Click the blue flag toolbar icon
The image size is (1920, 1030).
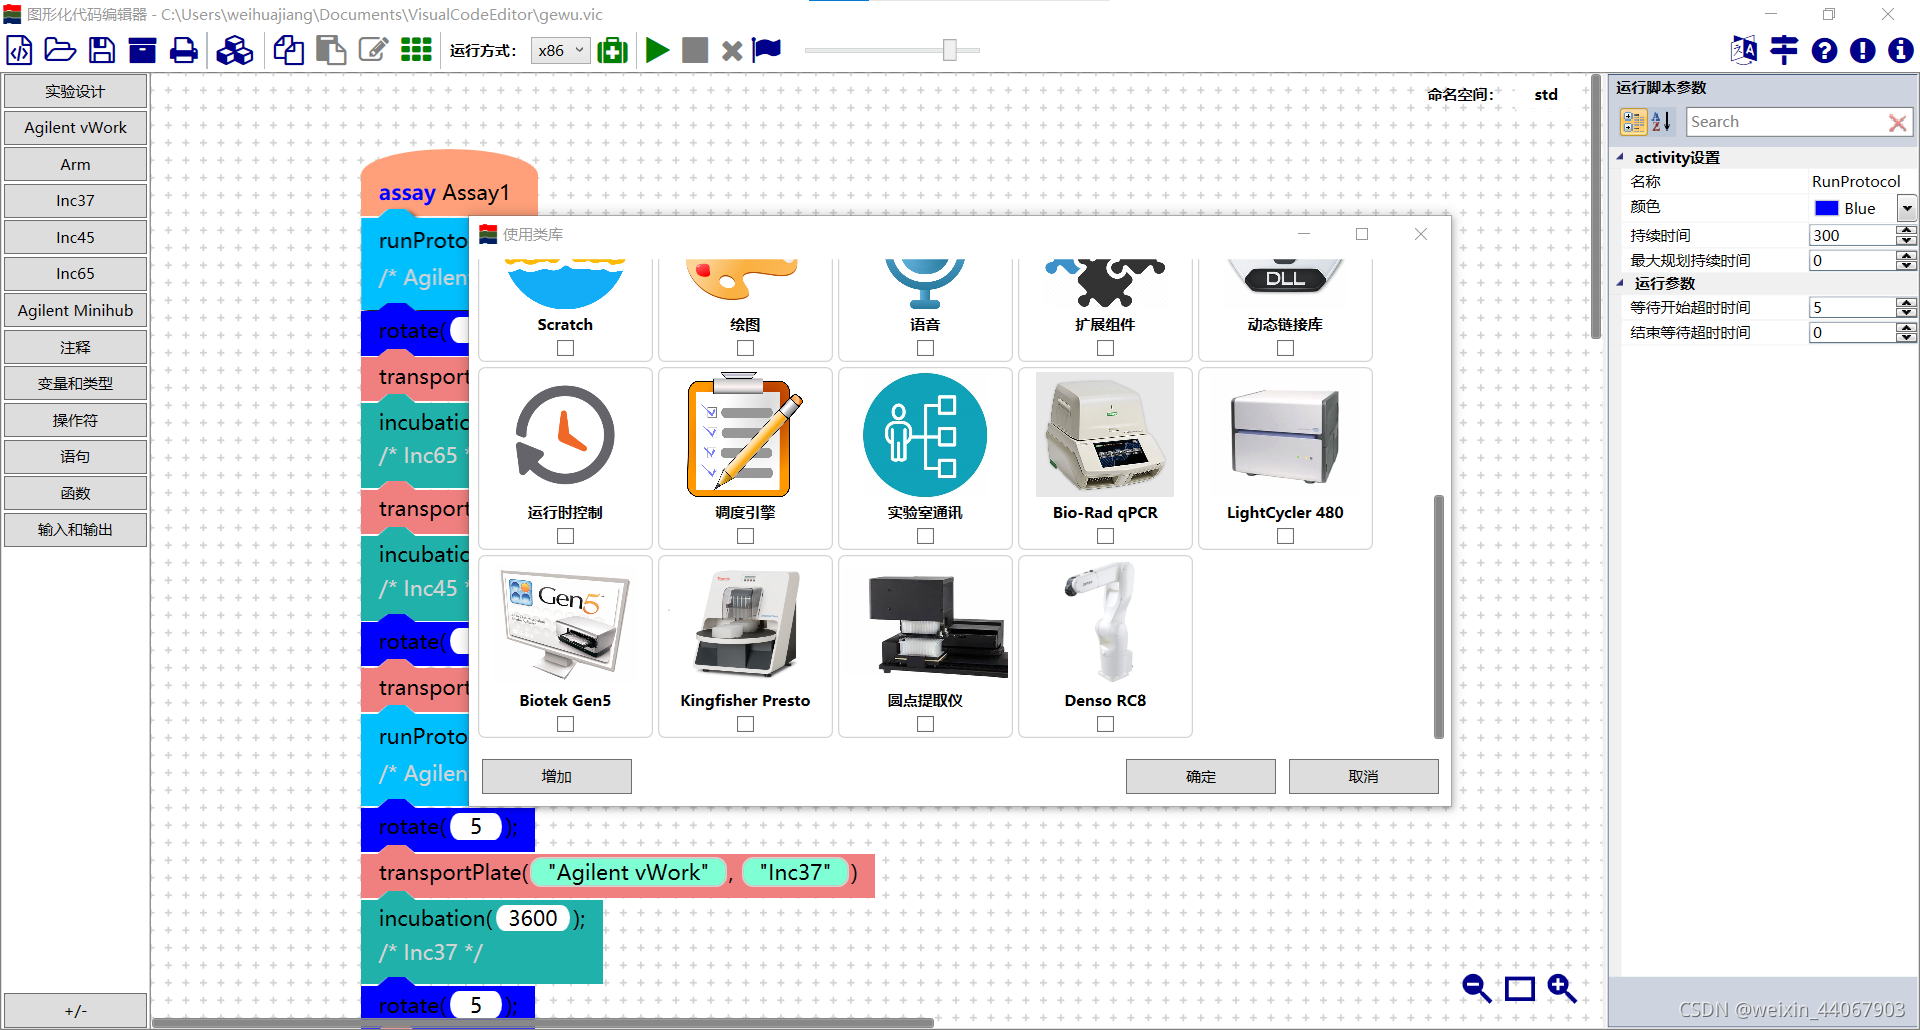(767, 49)
